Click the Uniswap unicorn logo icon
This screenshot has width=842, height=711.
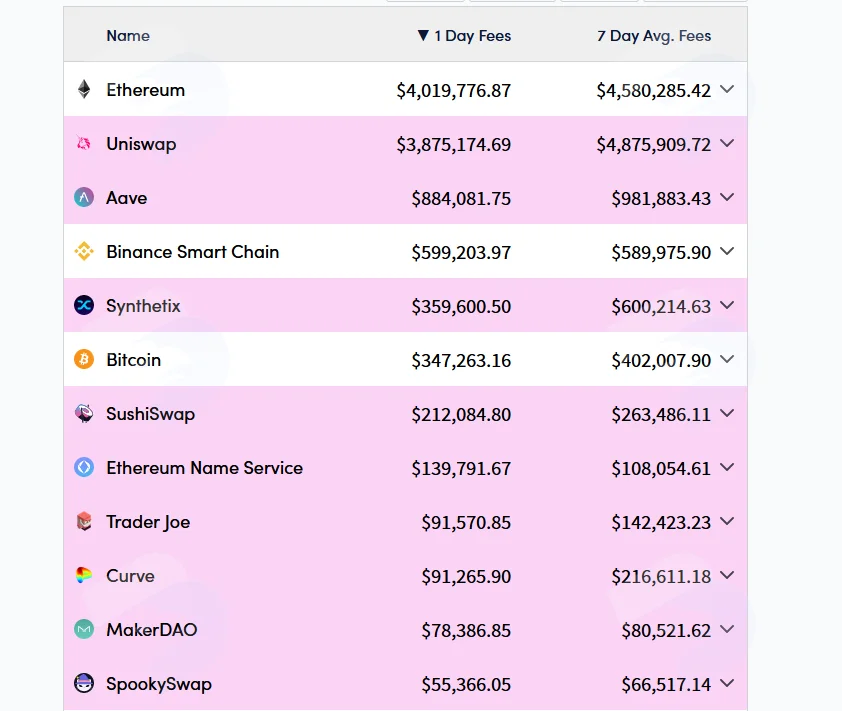point(84,143)
